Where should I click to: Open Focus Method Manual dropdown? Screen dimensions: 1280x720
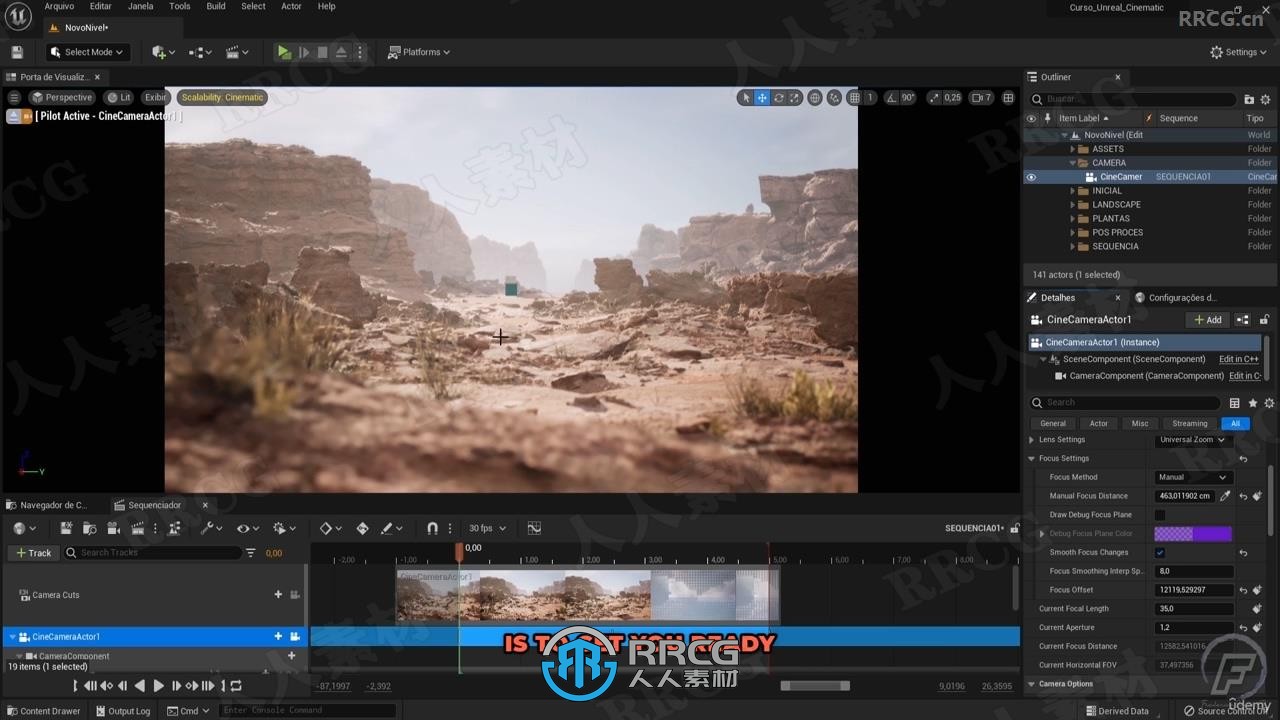coord(1193,477)
